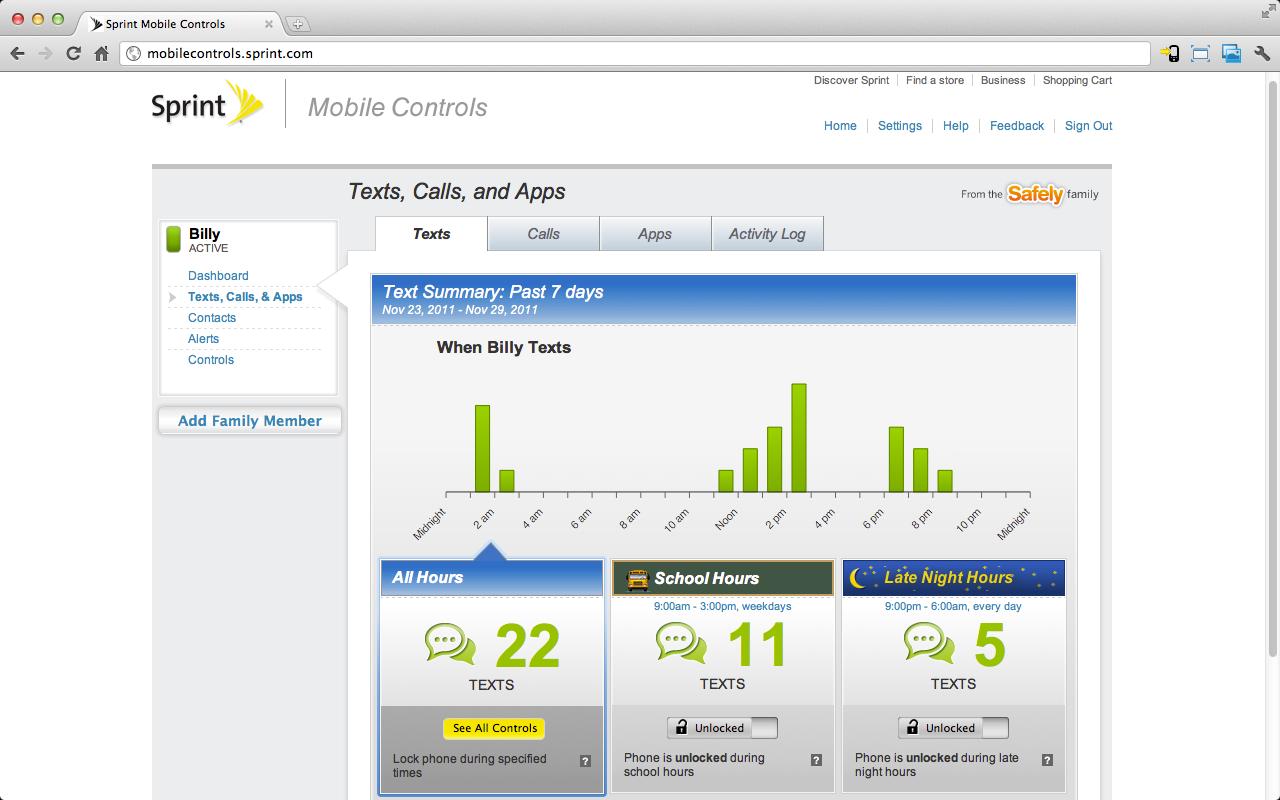1280x800 pixels.
Task: Open the browser home page icon
Action: click(101, 54)
